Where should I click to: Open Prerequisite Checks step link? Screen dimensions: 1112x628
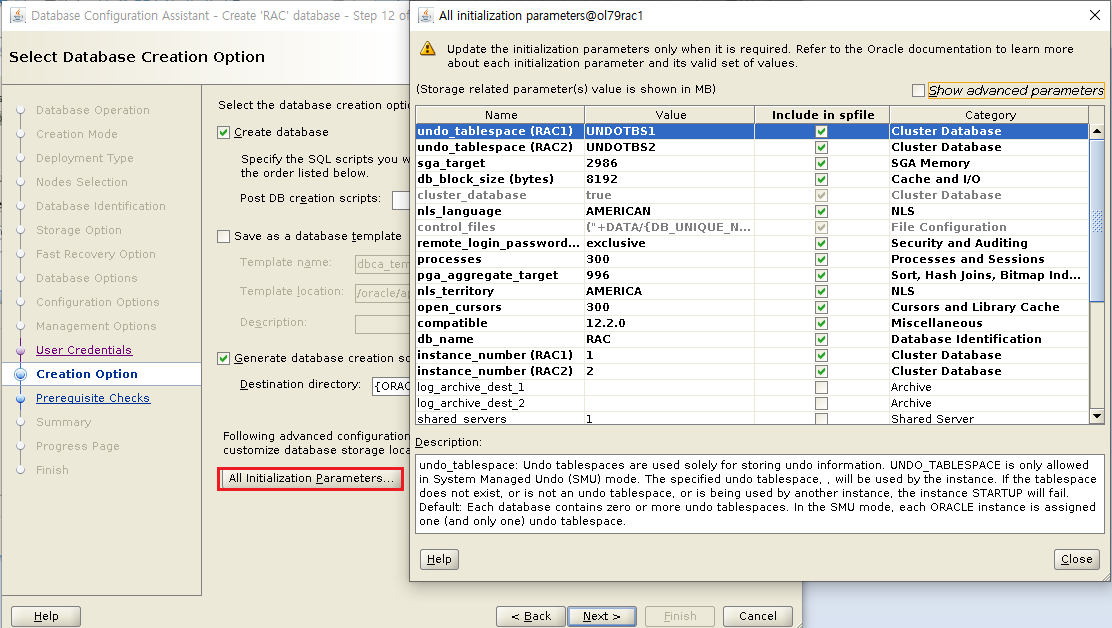point(93,398)
